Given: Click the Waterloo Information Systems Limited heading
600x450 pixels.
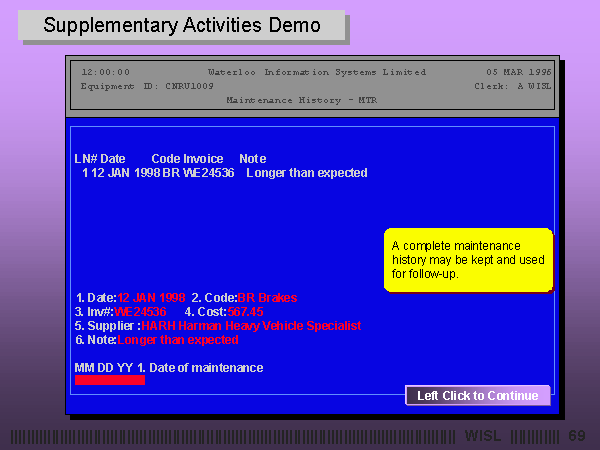Looking at the screenshot, I should [317, 72].
